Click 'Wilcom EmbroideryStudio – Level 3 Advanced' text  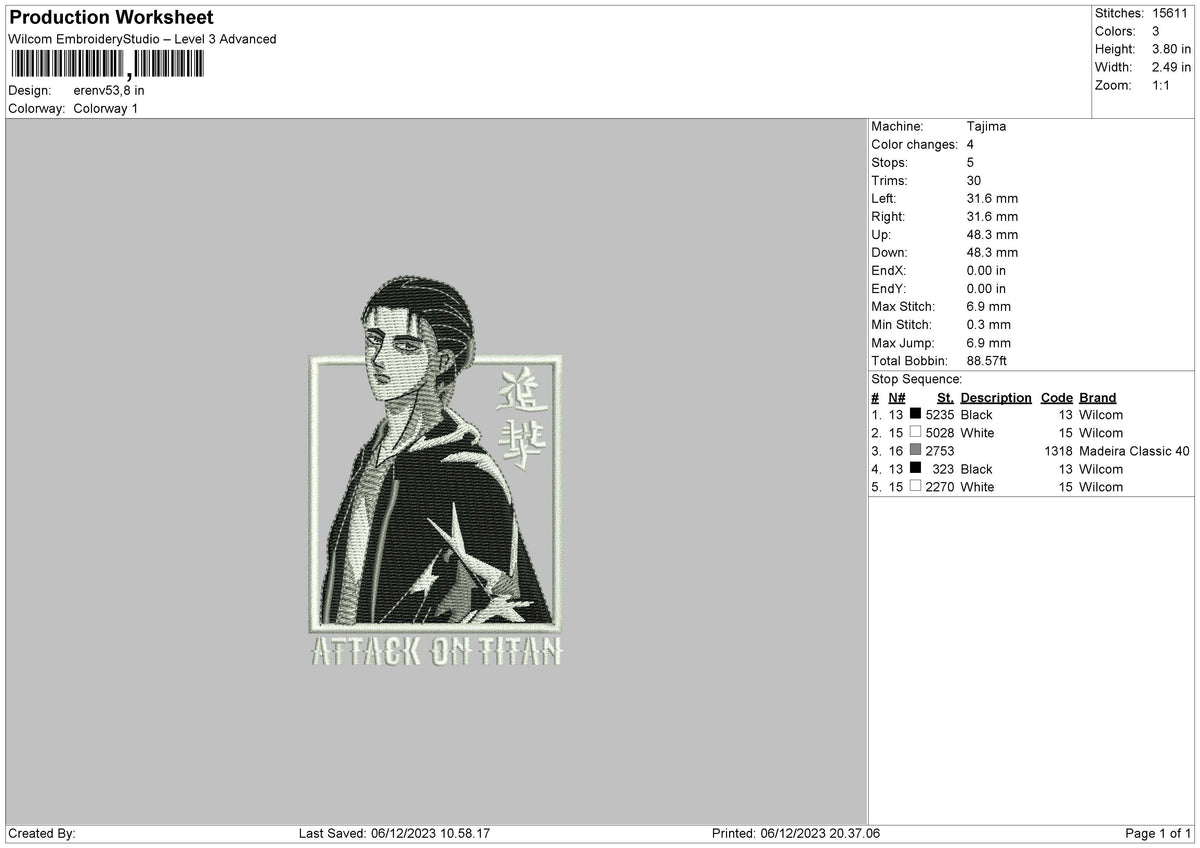(142, 39)
